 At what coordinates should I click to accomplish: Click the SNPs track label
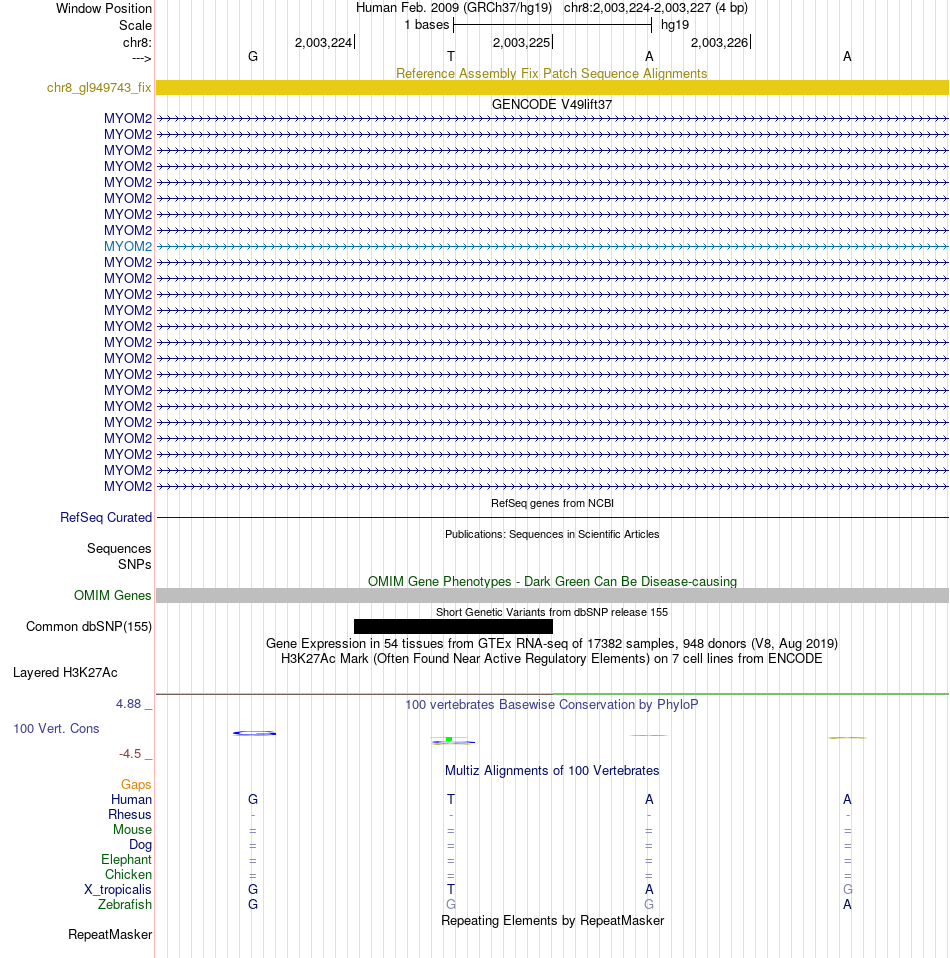click(134, 564)
